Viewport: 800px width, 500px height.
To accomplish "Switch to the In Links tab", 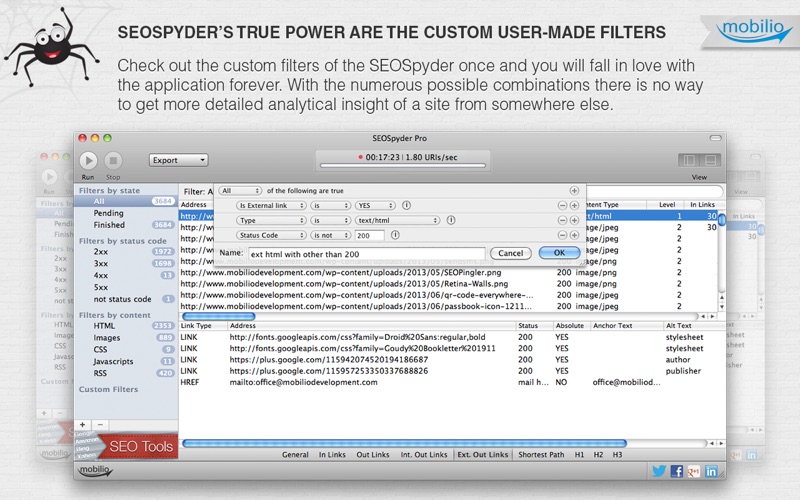I will click(x=332, y=455).
